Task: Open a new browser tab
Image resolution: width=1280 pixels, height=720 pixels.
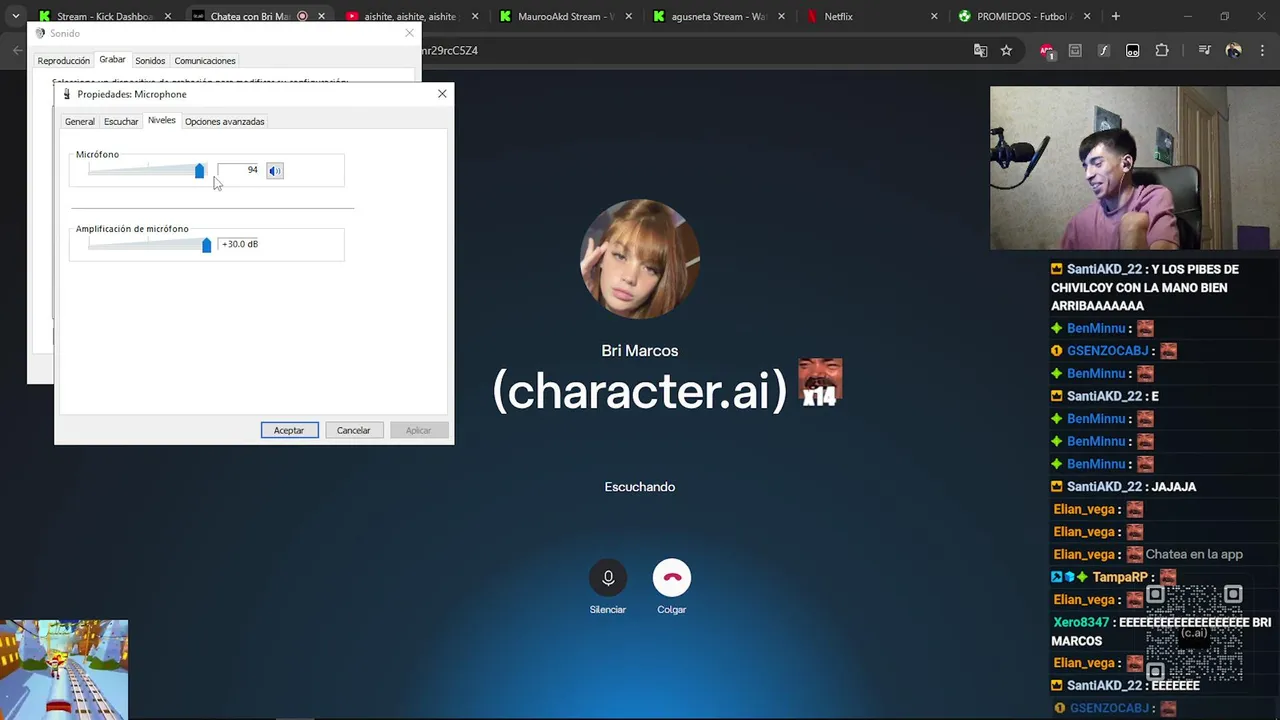Action: coord(1115,16)
